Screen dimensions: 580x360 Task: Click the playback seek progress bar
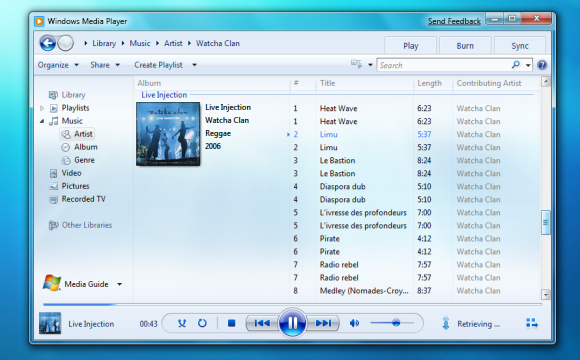point(292,305)
